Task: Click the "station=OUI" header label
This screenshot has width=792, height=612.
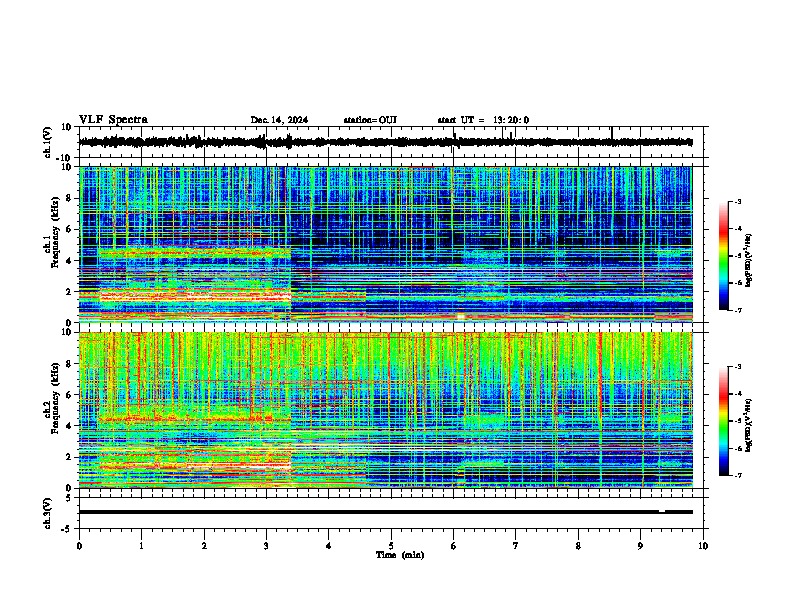Action: coord(370,120)
